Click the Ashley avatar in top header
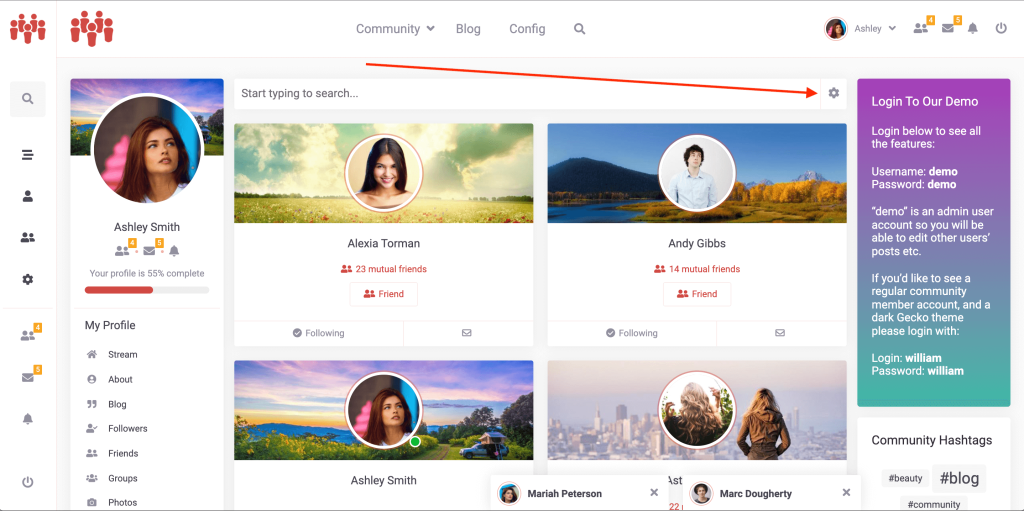1024x511 pixels. click(x=835, y=29)
